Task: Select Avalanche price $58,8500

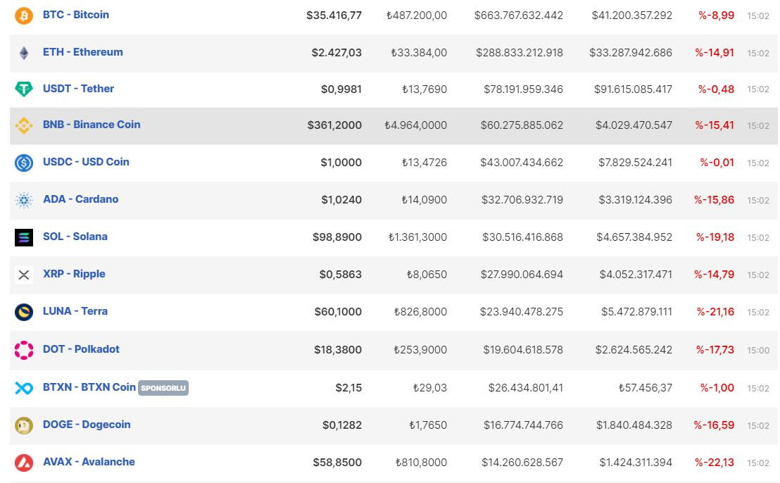Action: pyautogui.click(x=337, y=463)
